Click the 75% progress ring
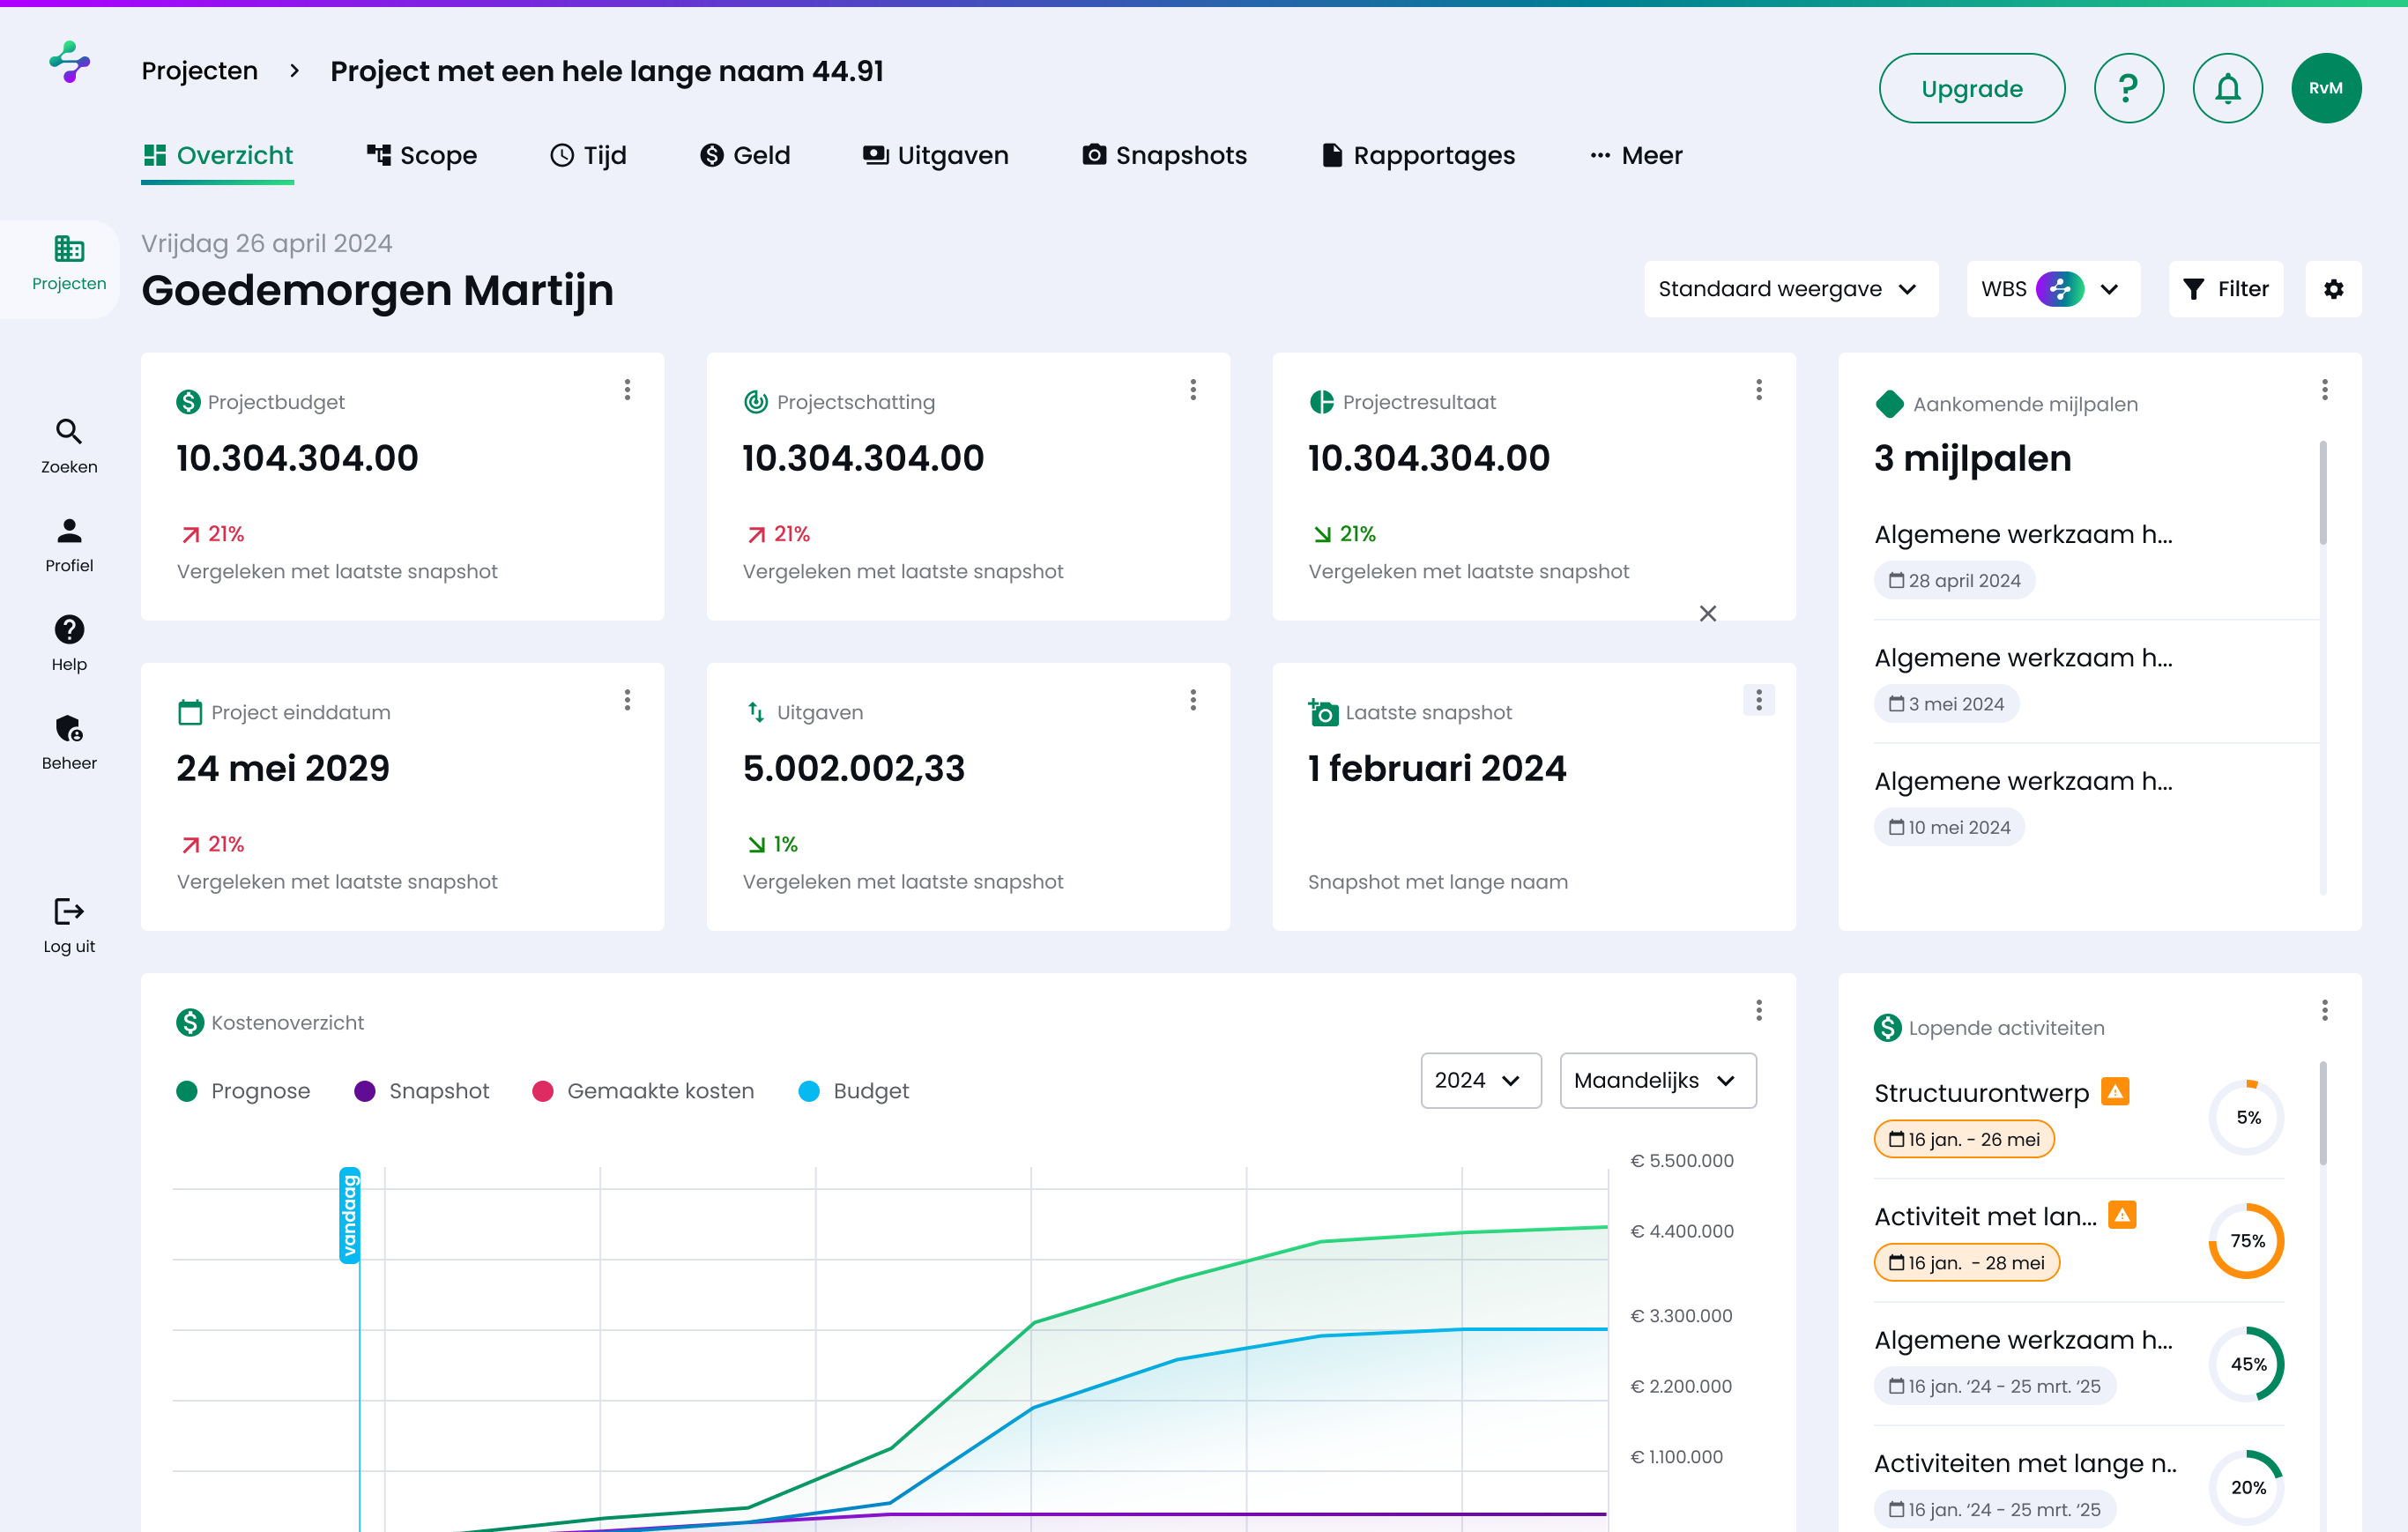This screenshot has height=1532, width=2408. (2247, 1241)
